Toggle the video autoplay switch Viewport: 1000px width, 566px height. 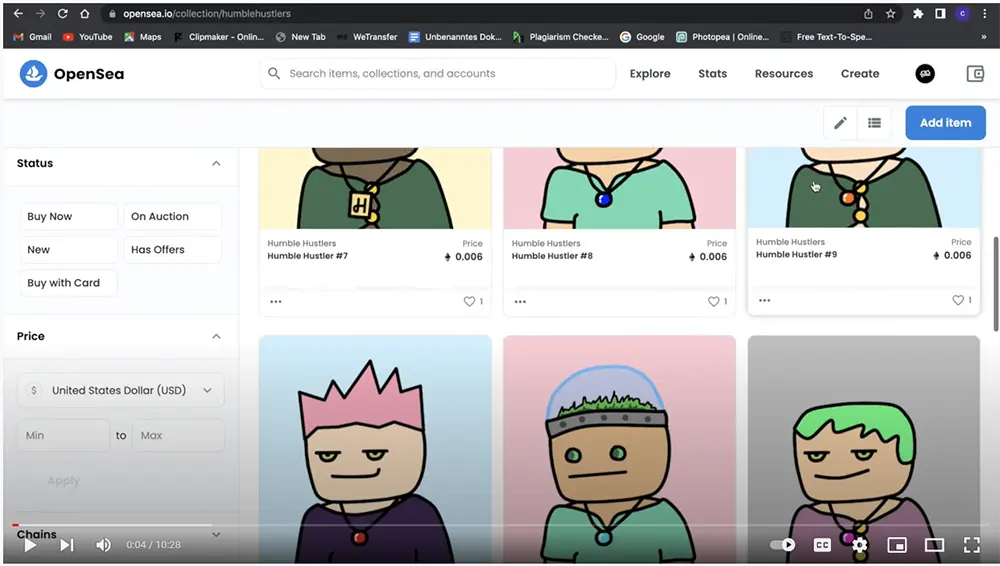click(783, 545)
